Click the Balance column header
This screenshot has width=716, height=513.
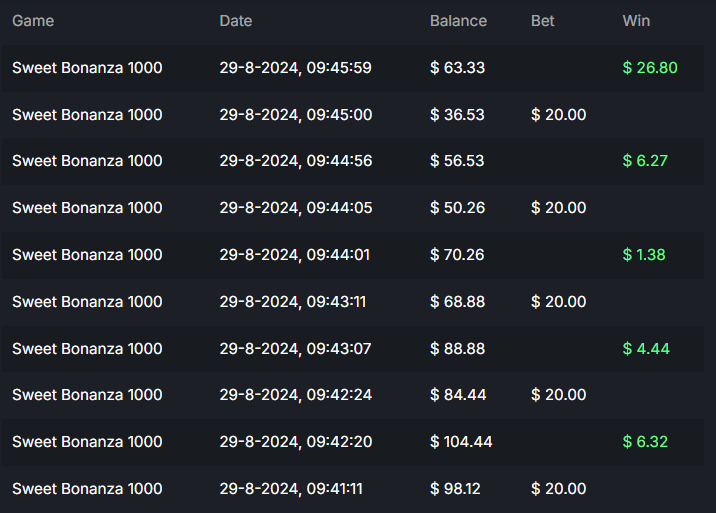click(x=458, y=21)
